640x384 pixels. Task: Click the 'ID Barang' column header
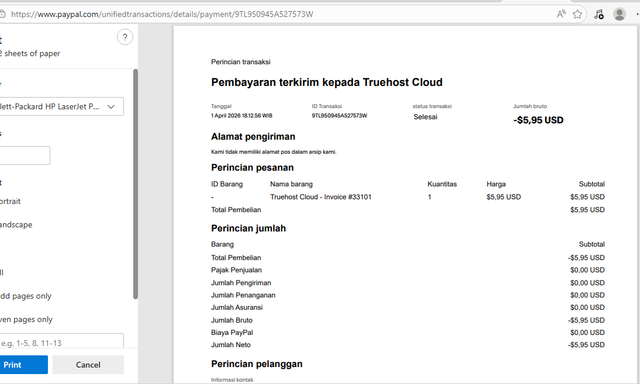point(227,184)
